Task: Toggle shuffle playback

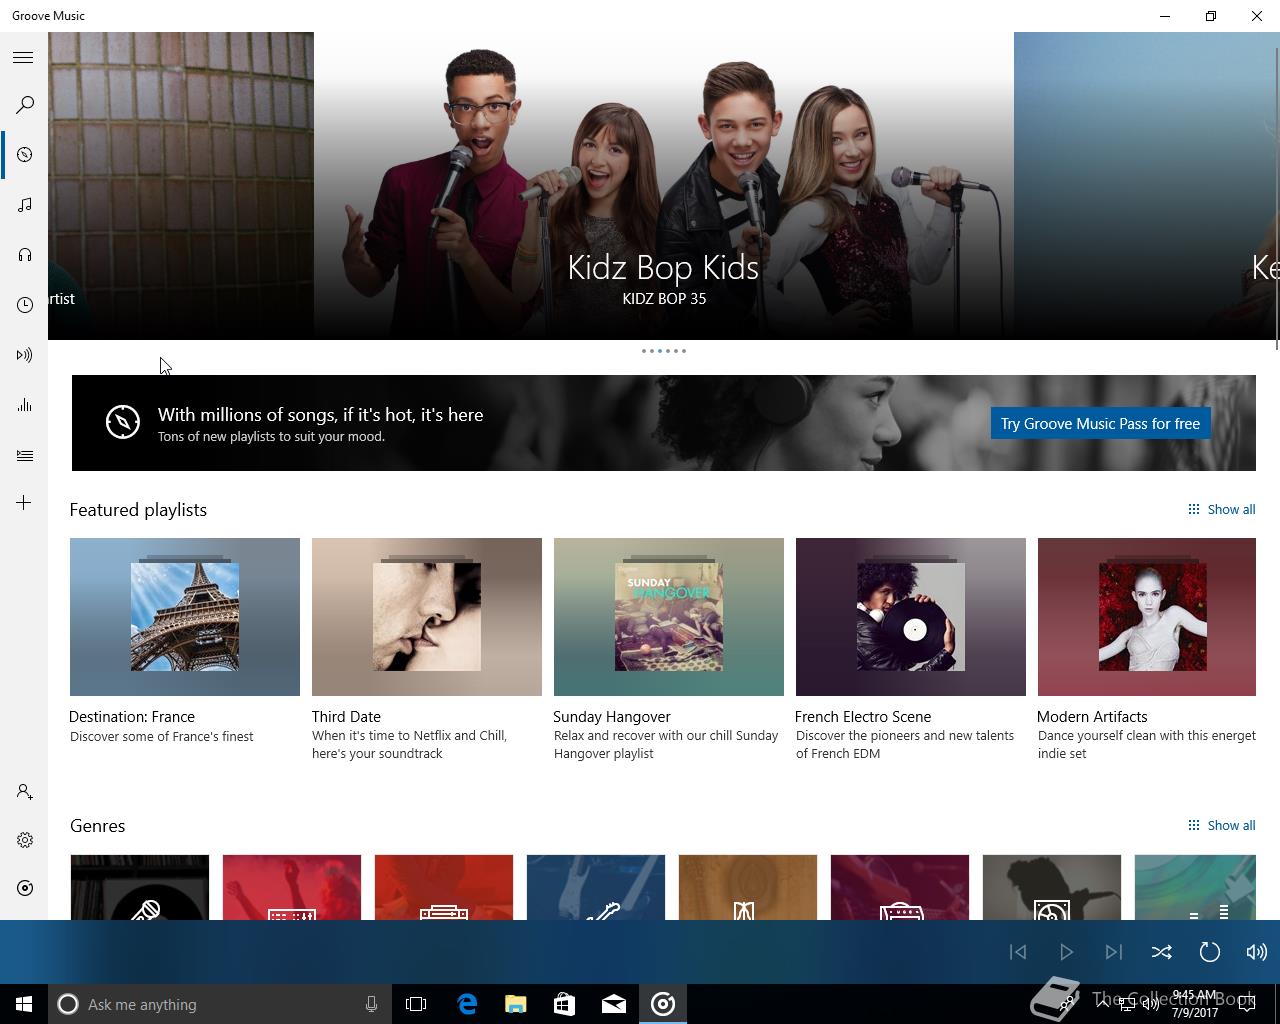Action: (x=1161, y=952)
